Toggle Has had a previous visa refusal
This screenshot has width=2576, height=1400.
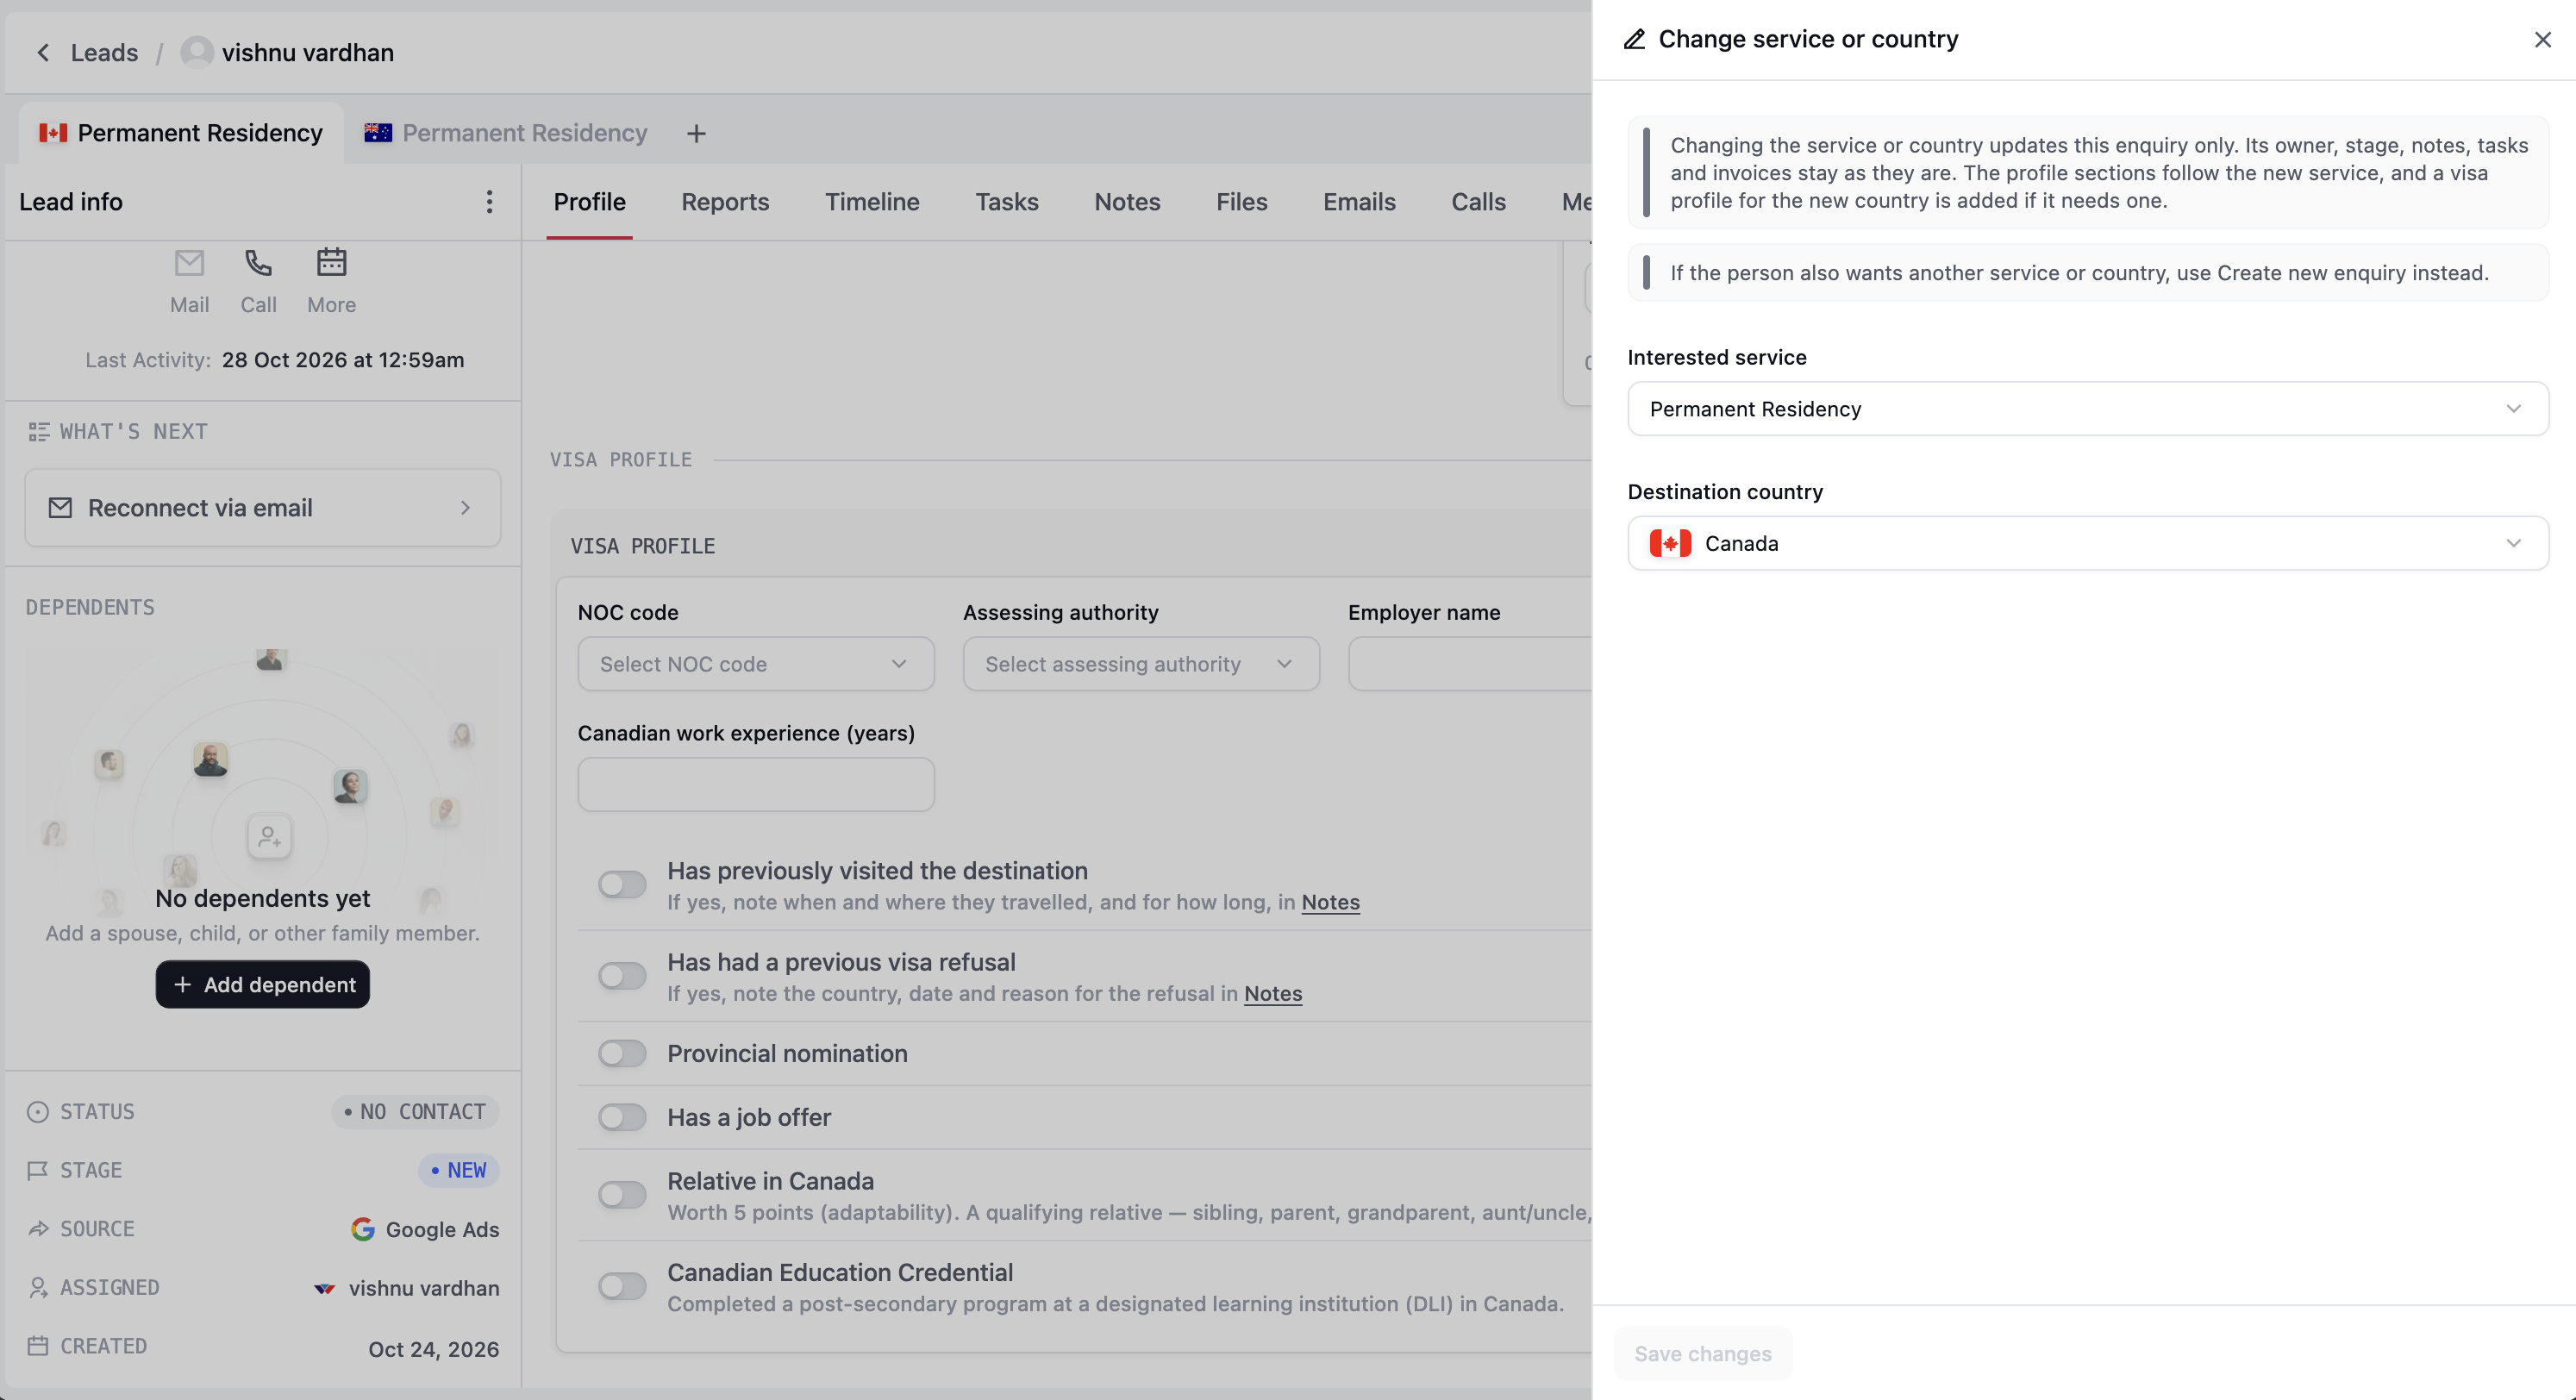622,975
